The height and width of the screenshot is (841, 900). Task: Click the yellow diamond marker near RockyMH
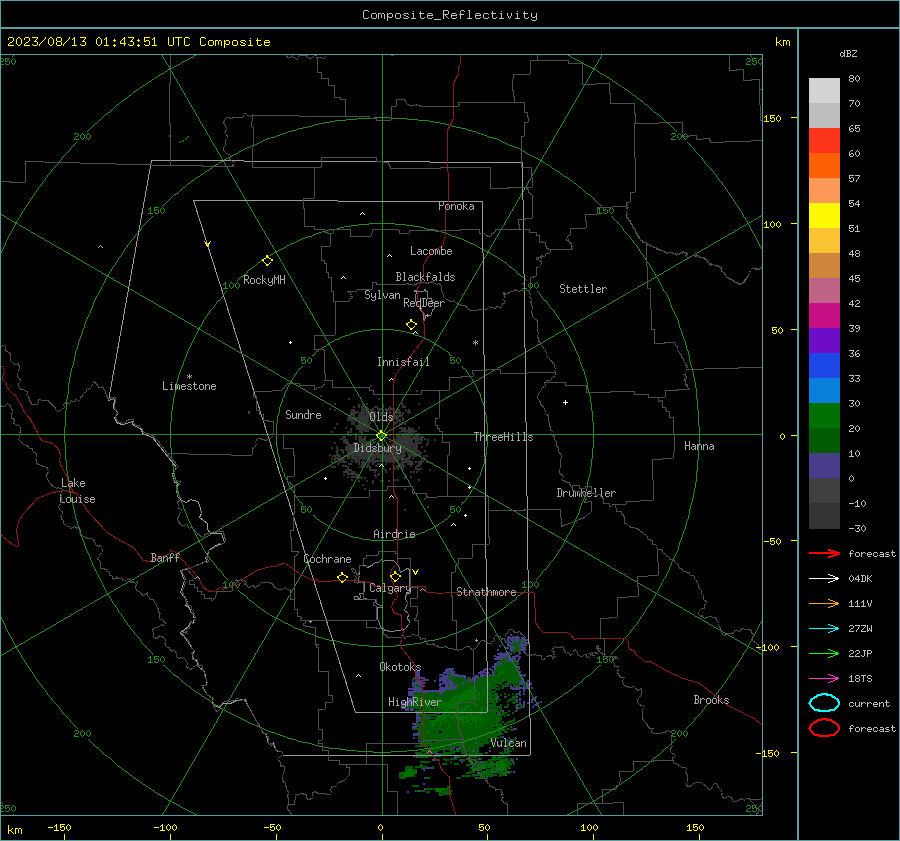267,261
